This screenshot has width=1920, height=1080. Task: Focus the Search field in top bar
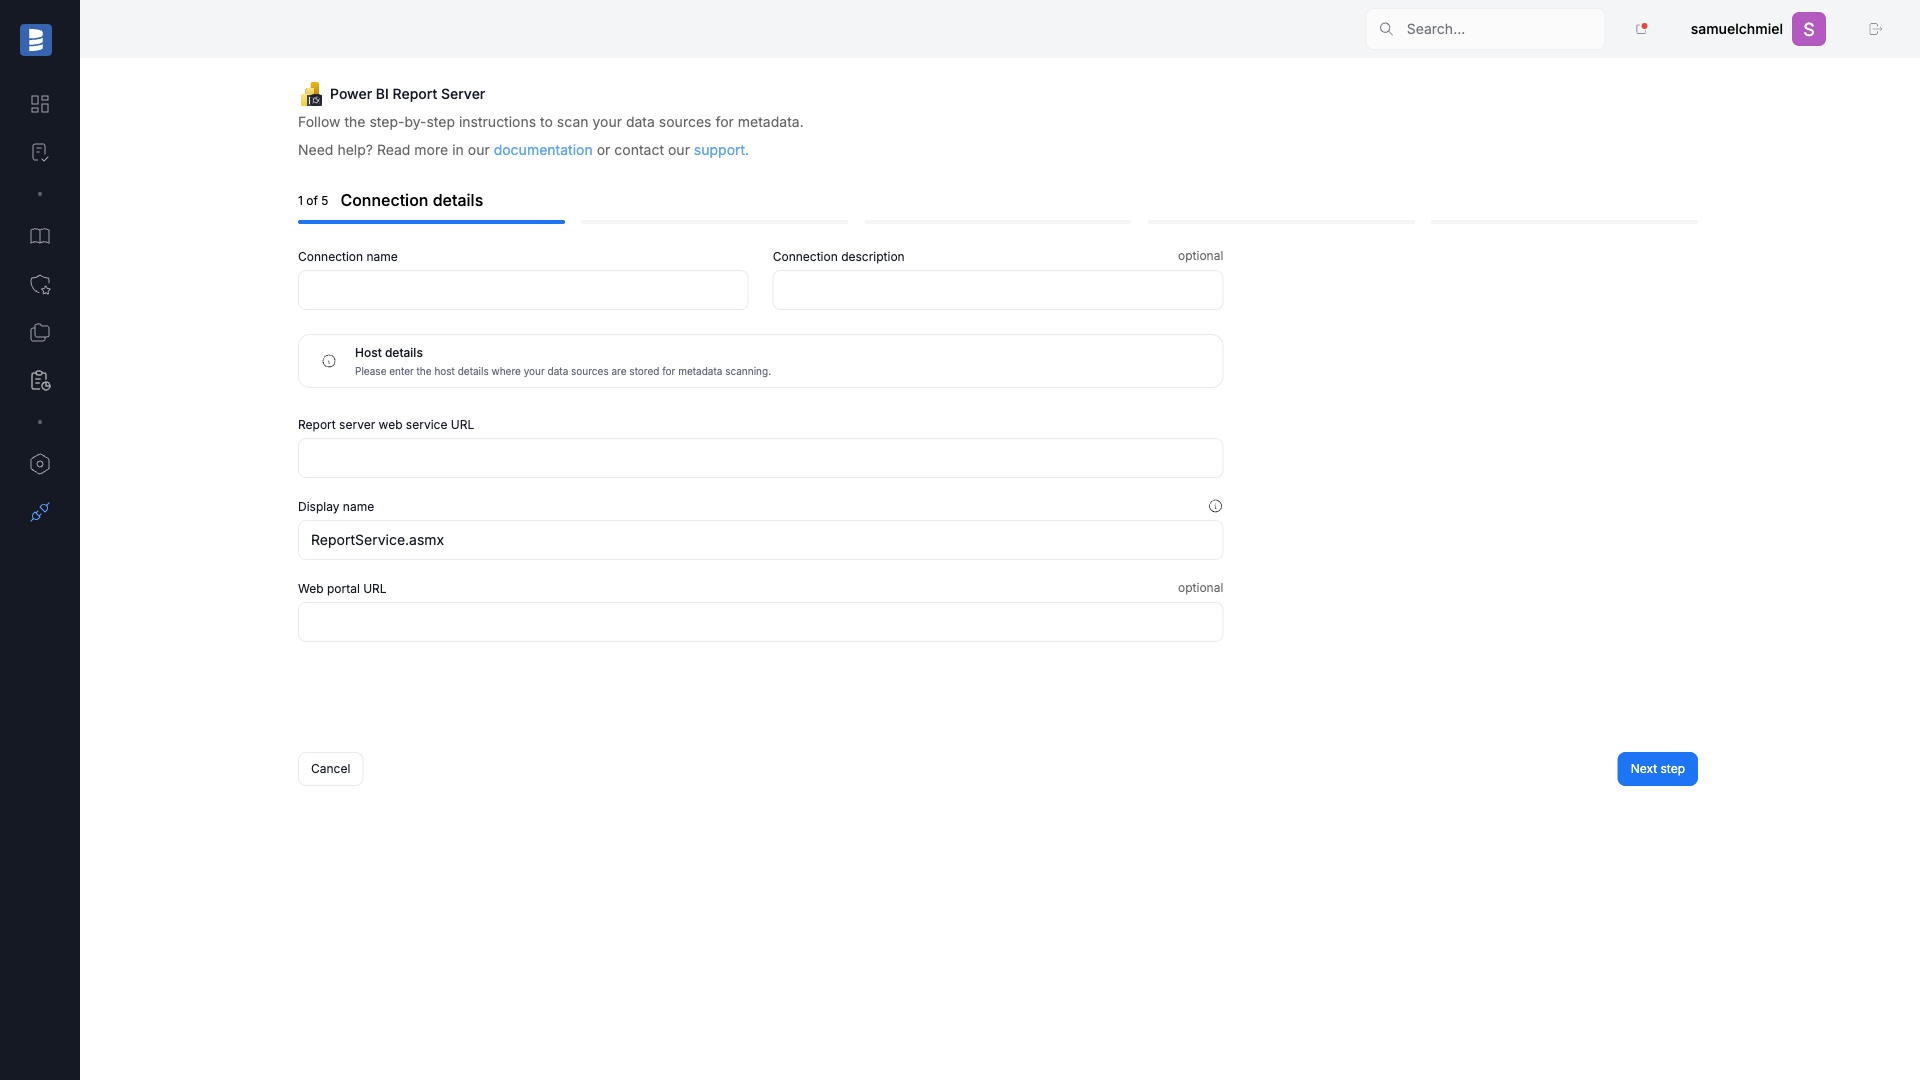click(1485, 29)
